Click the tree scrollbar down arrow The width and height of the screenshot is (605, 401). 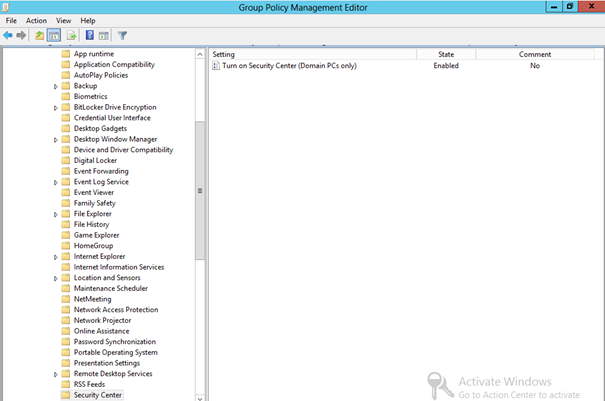tap(200, 398)
